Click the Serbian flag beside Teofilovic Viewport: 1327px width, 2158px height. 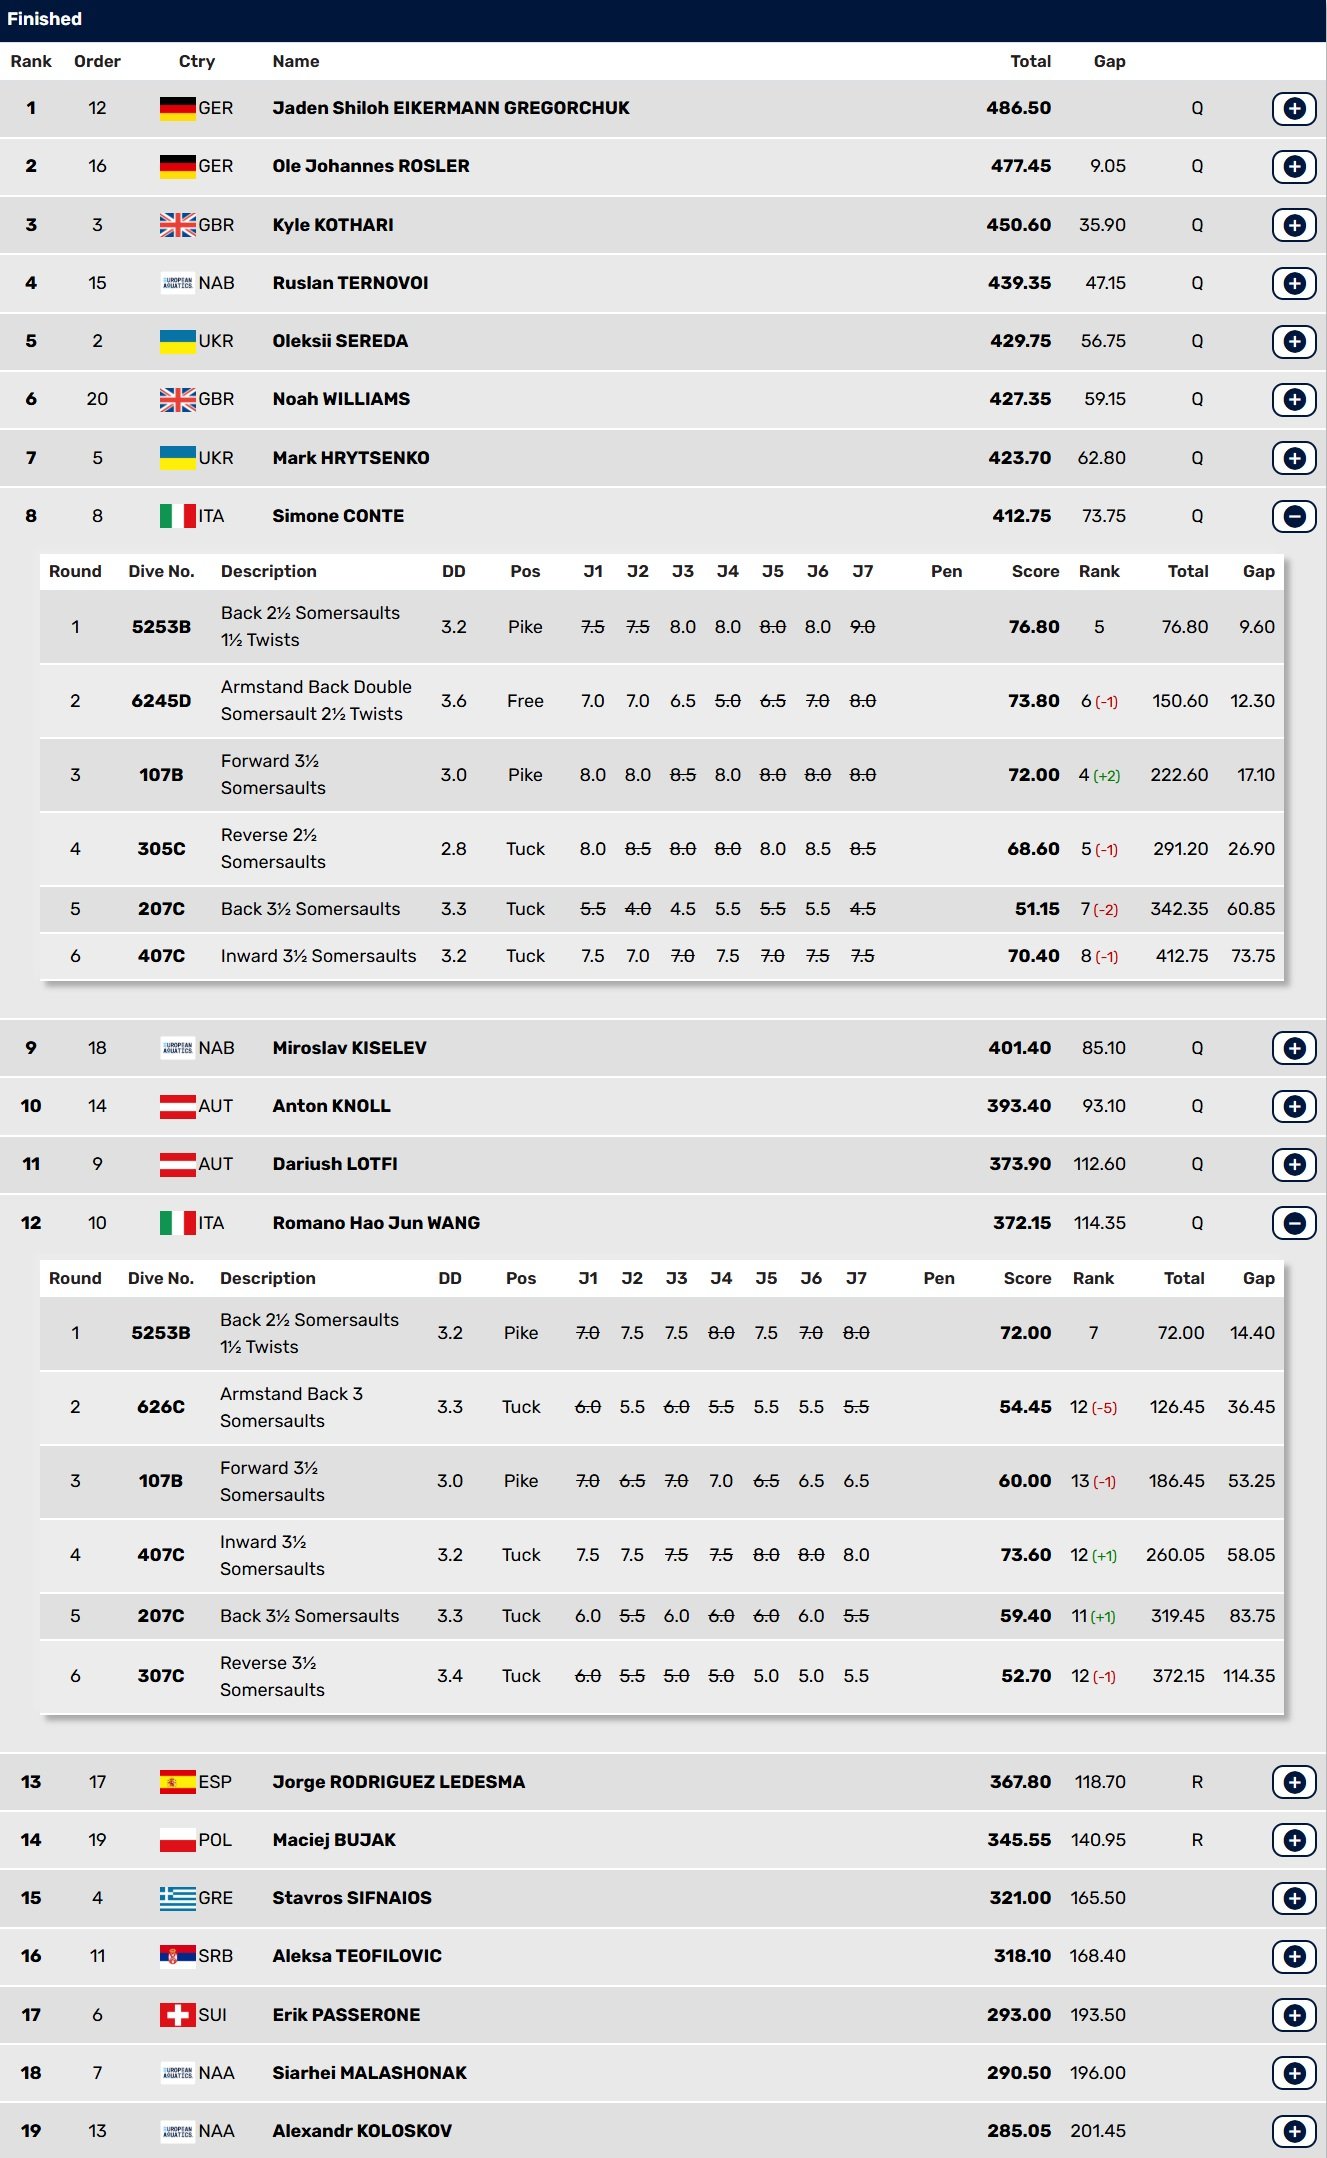[178, 1956]
